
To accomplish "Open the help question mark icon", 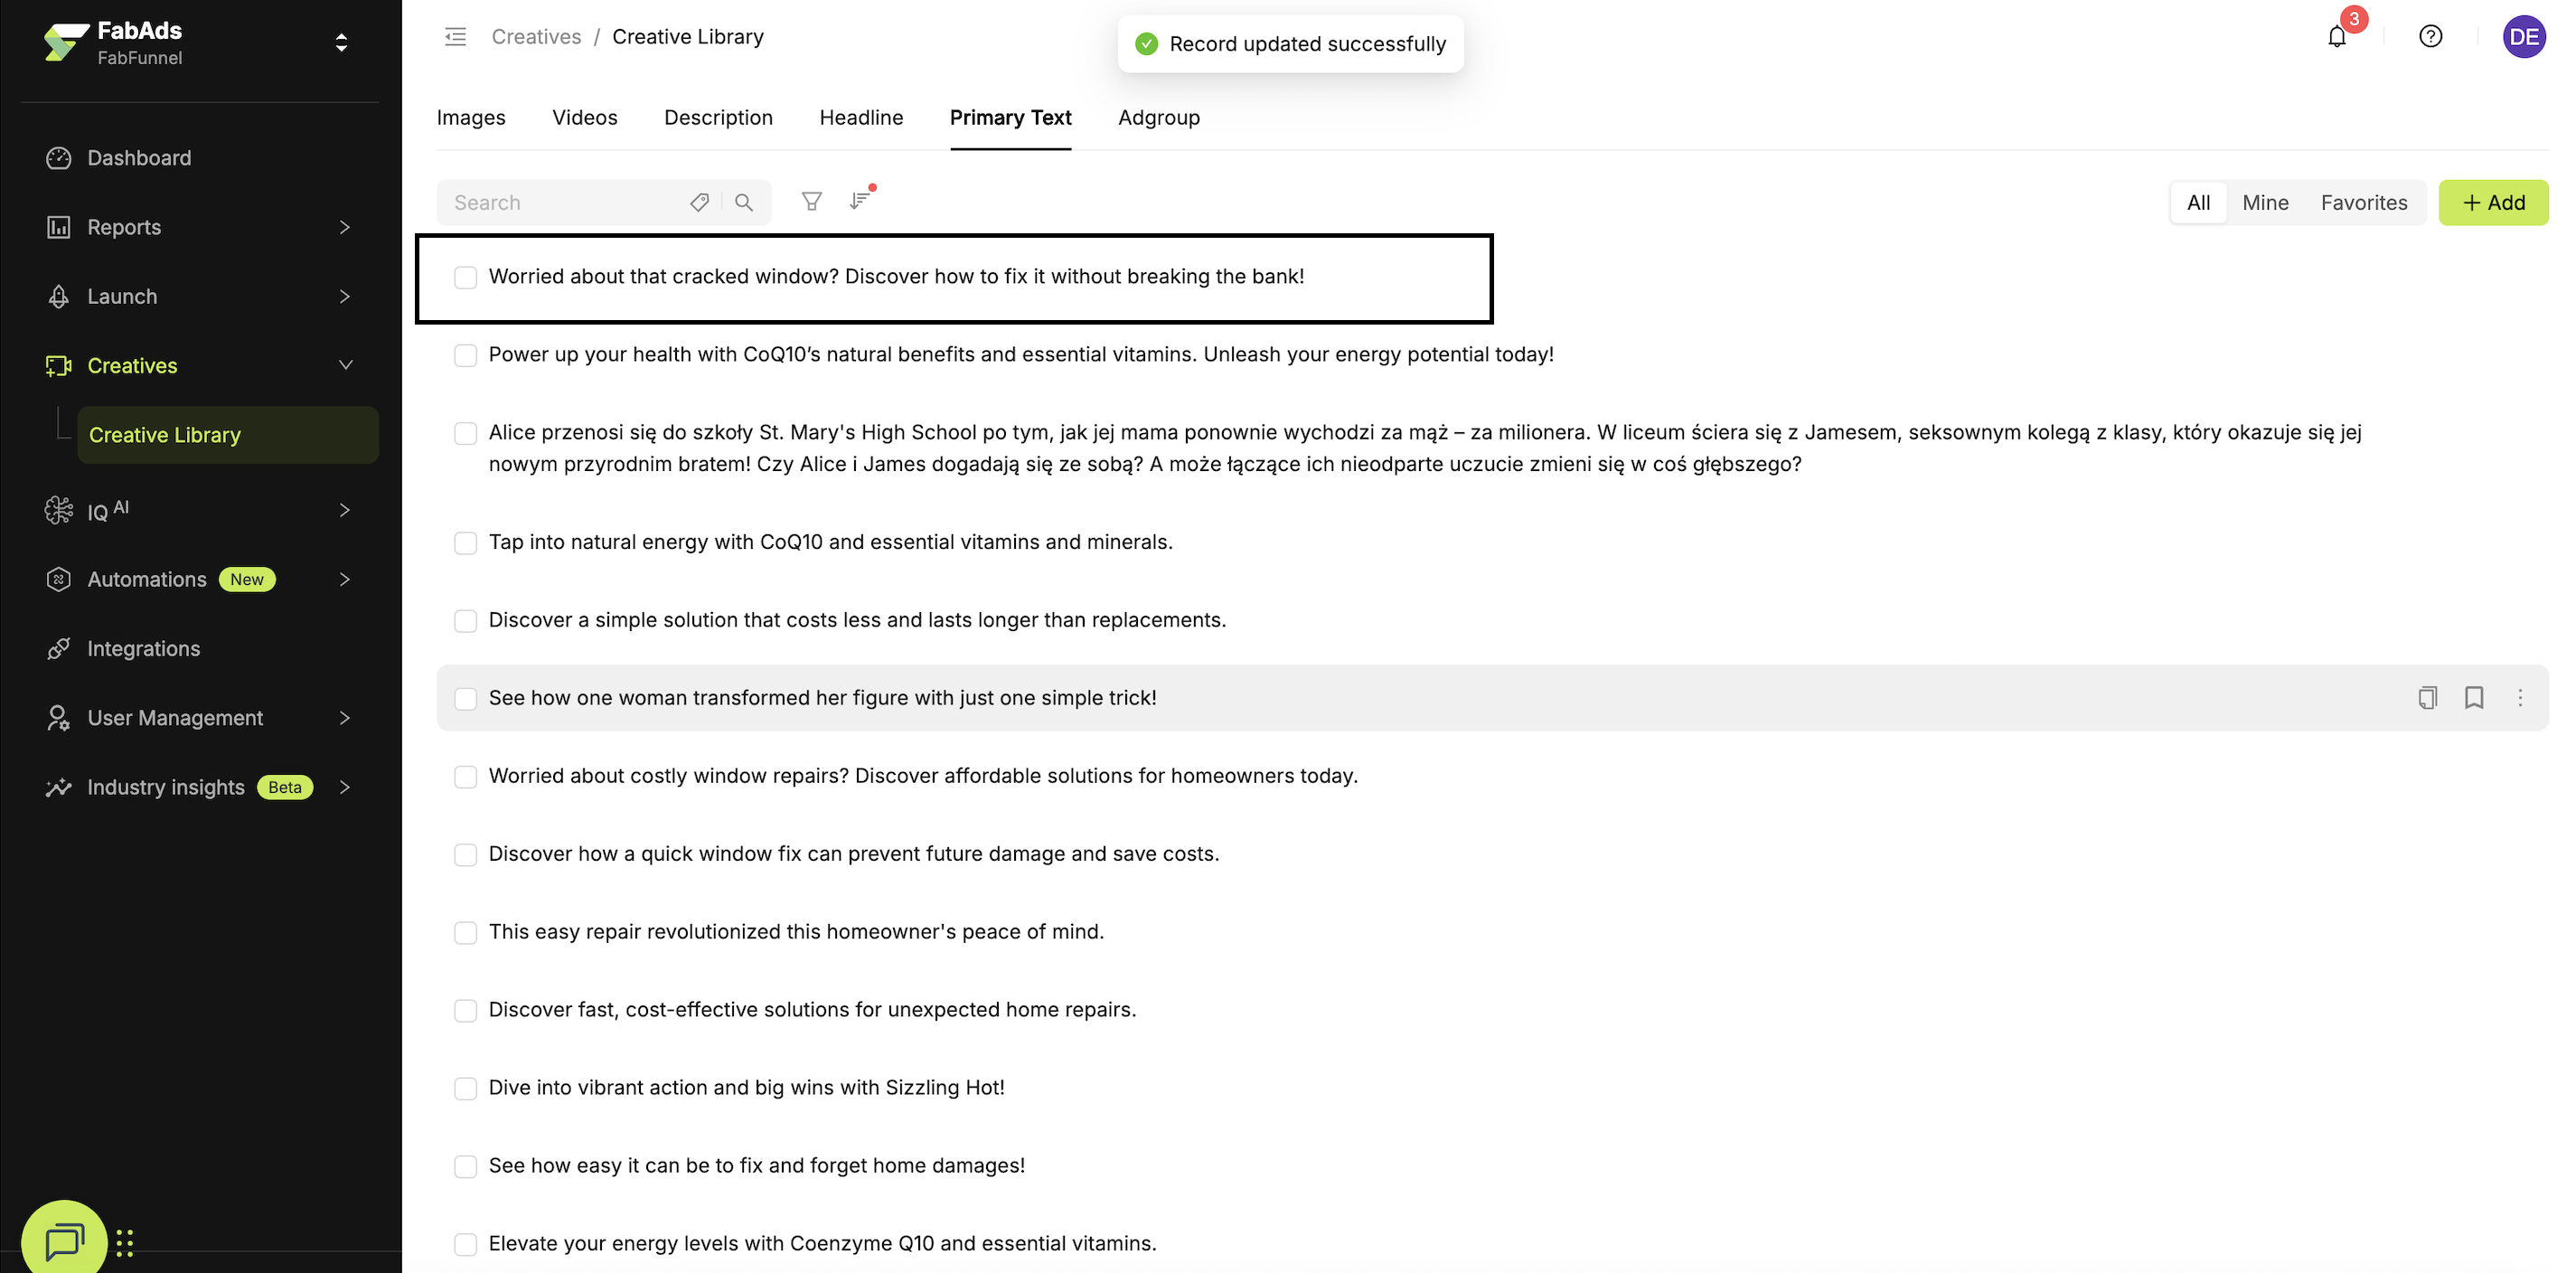I will click(2430, 37).
